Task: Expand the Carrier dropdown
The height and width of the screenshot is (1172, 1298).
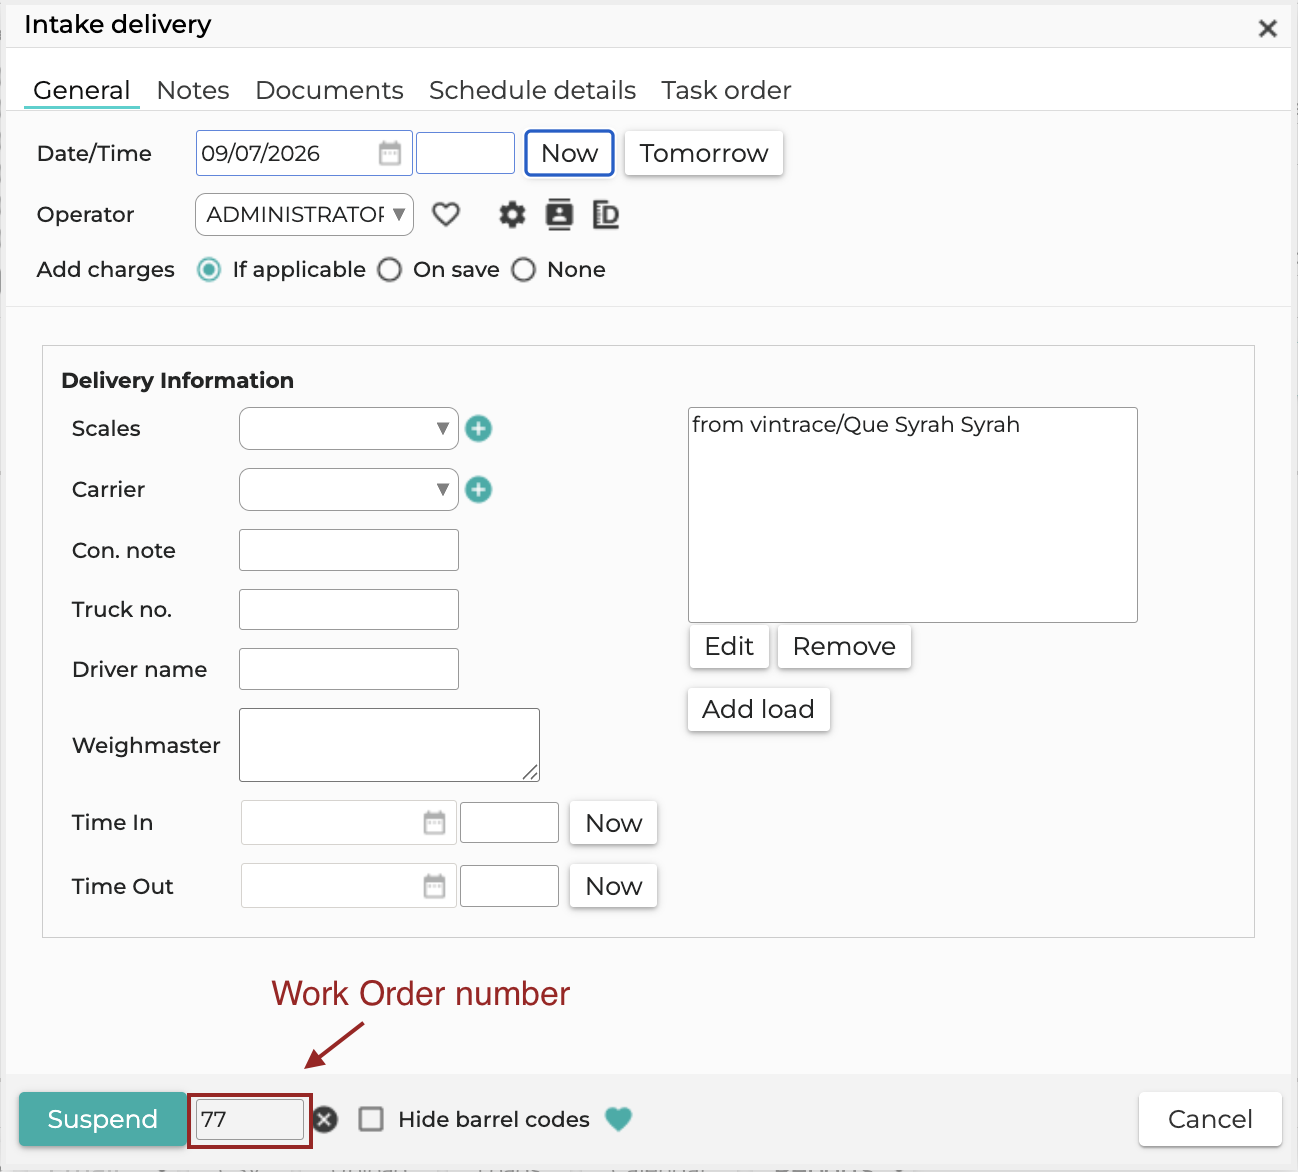Action: tap(349, 490)
